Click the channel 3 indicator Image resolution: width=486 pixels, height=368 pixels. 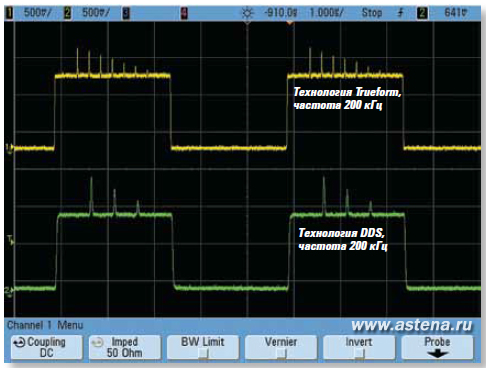point(126,13)
